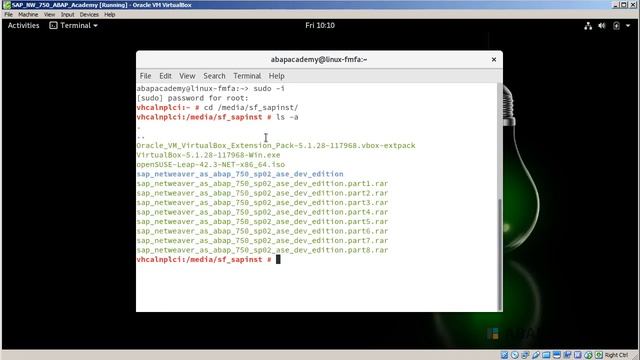Click the '[sudo] password for root:' line
Viewport: 640px width, 360px height.
click(192, 98)
